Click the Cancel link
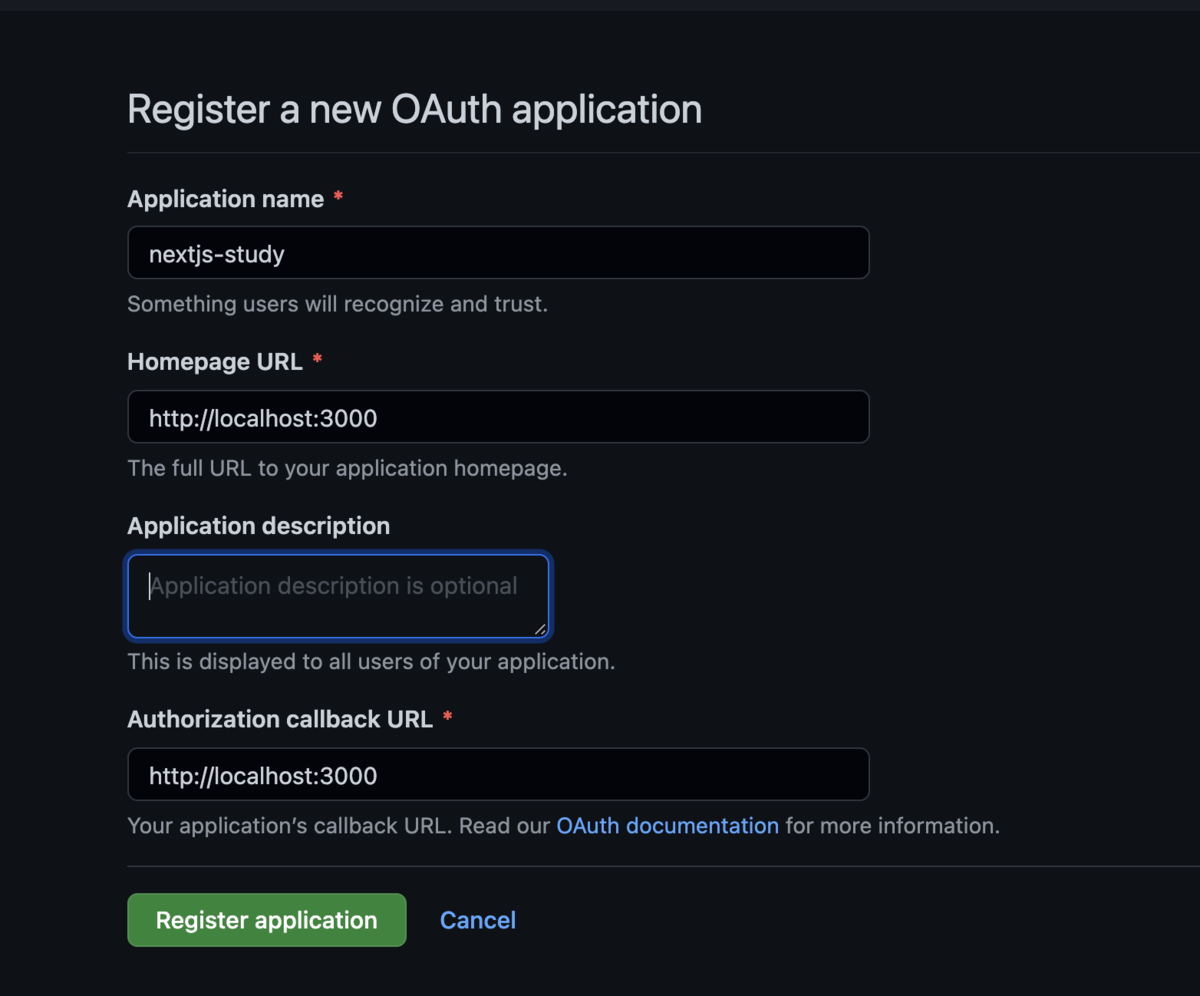Viewport: 1200px width, 996px height. (x=478, y=920)
